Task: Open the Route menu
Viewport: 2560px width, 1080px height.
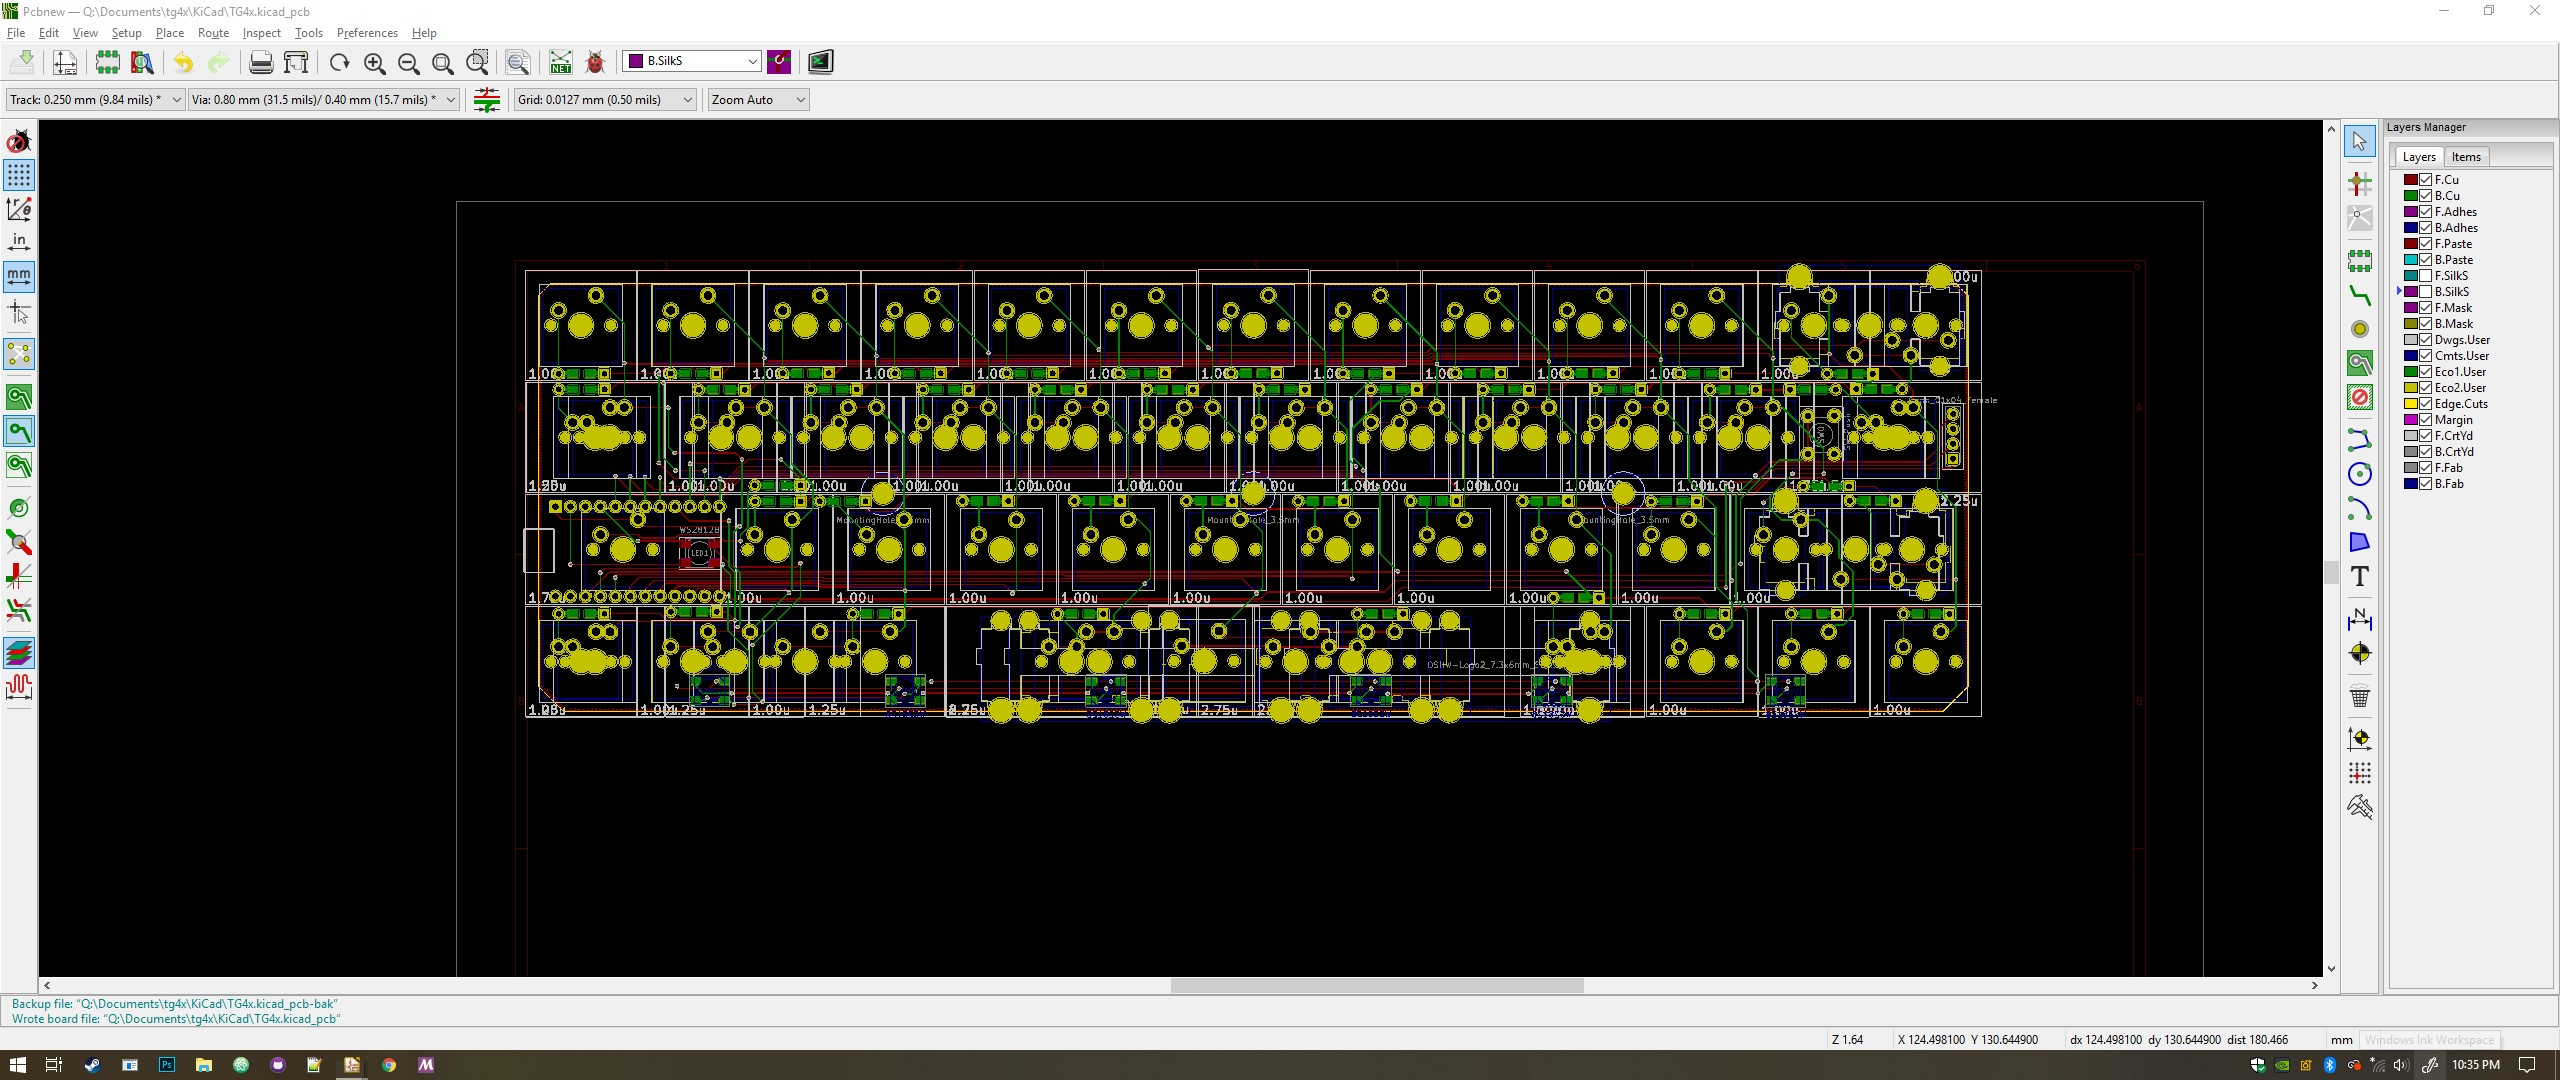Action: click(x=213, y=33)
